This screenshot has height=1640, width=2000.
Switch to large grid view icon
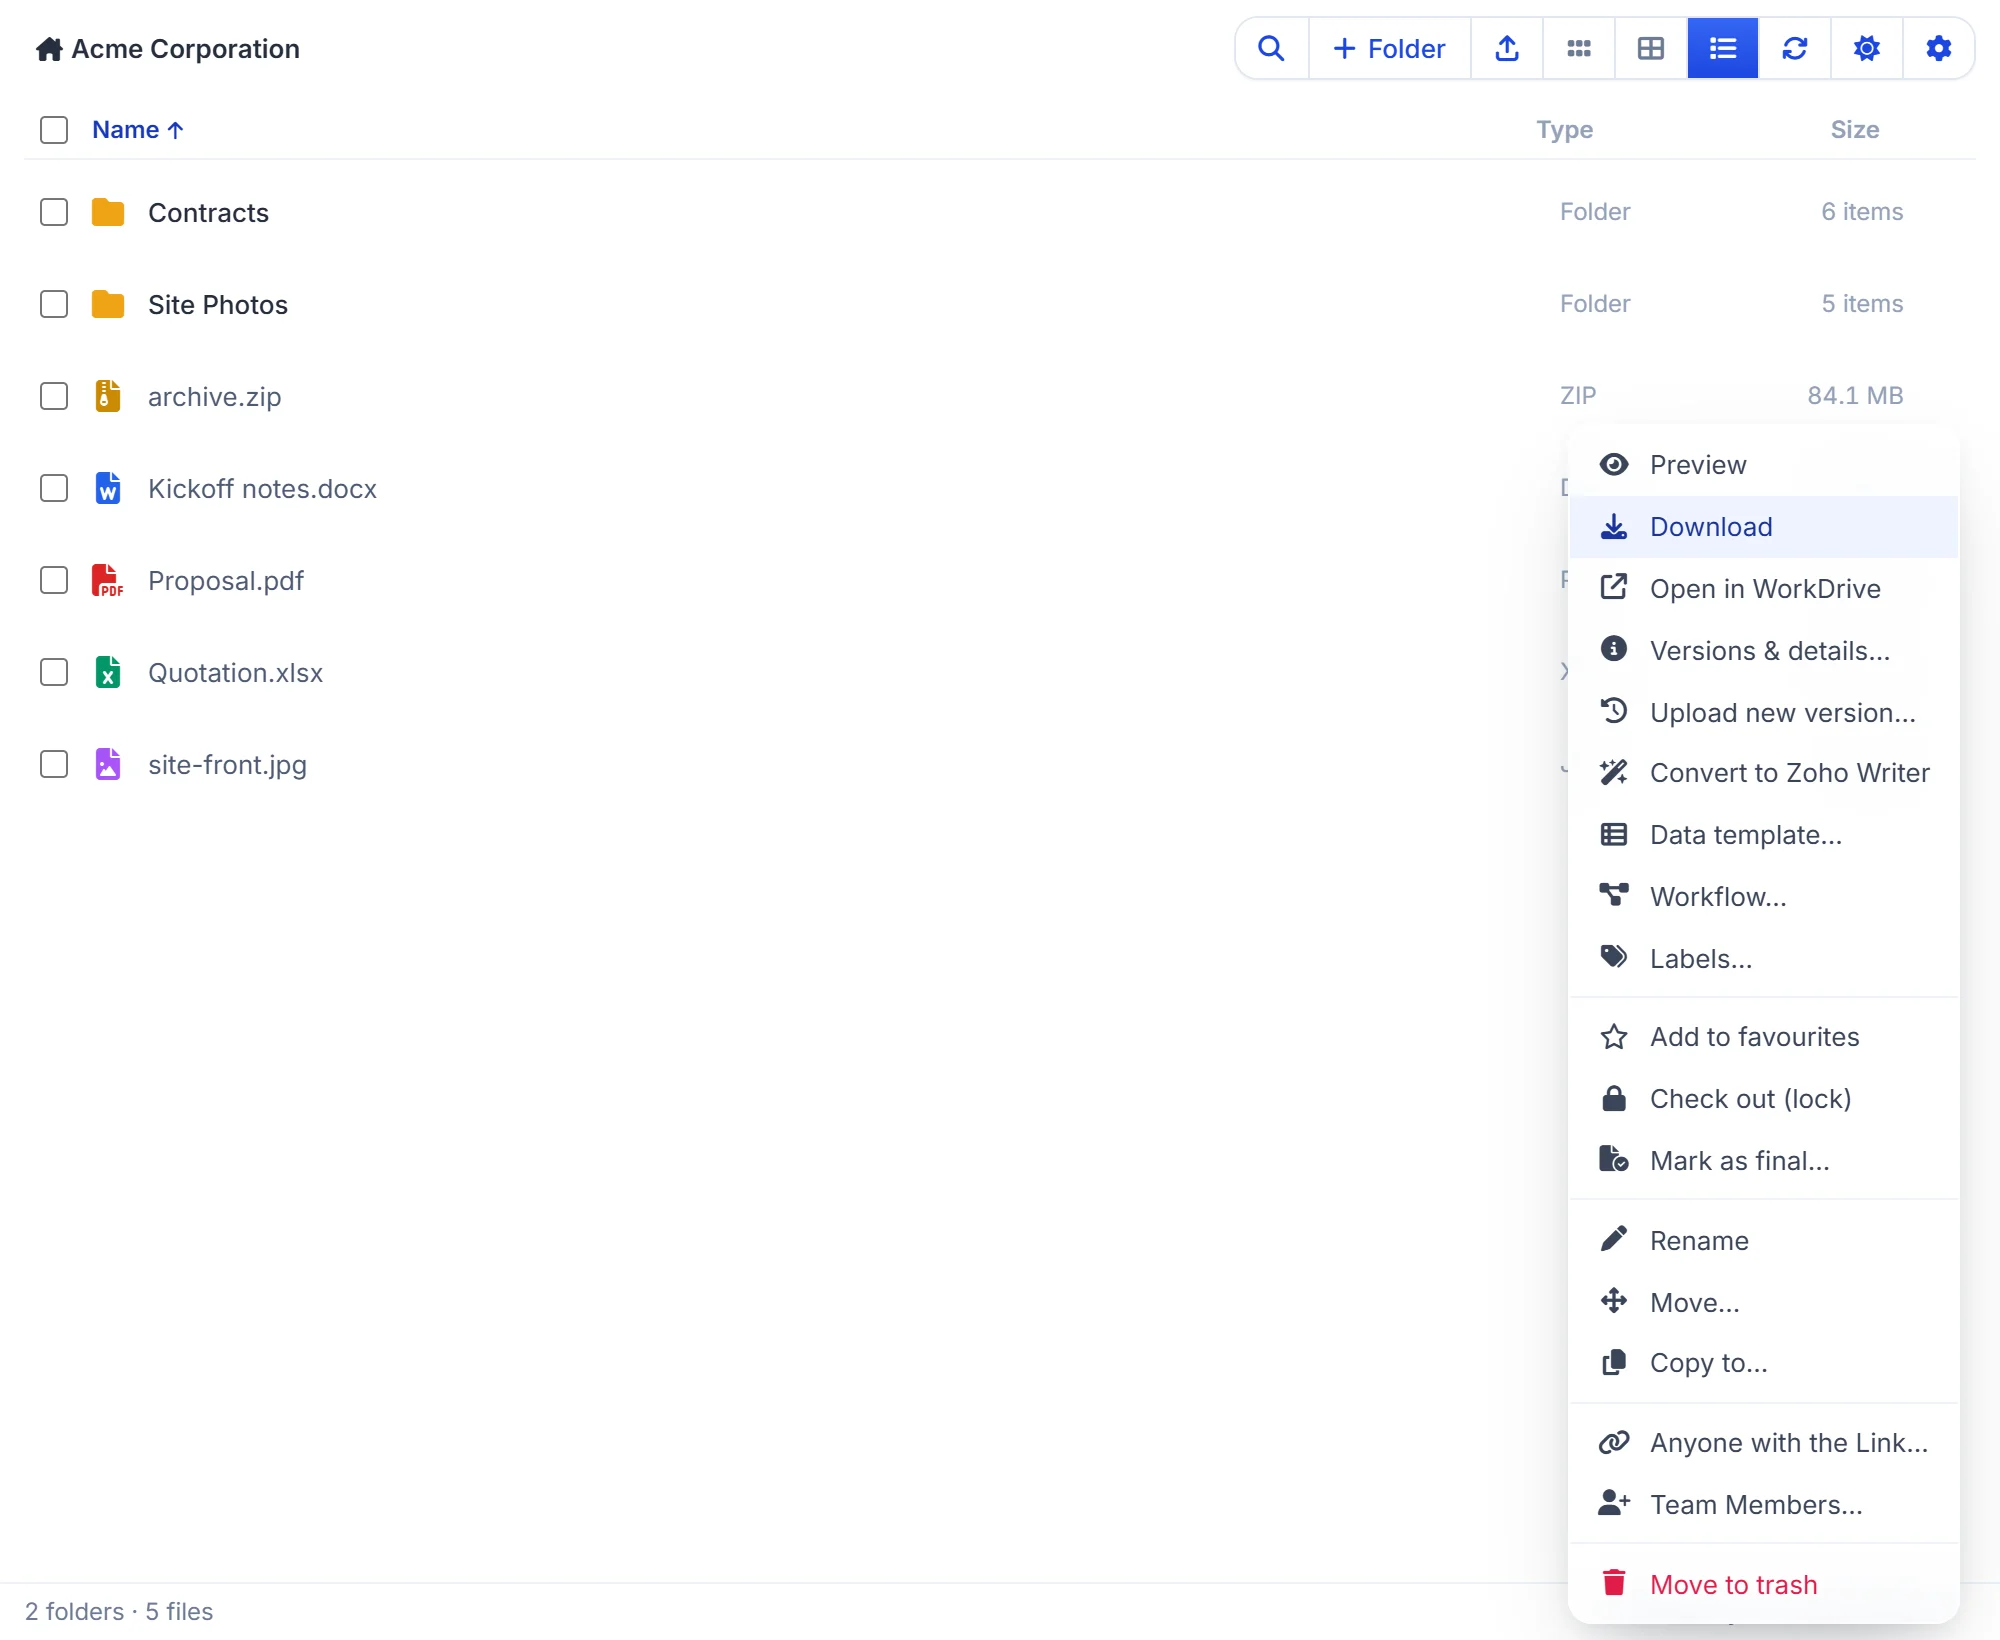1651,48
